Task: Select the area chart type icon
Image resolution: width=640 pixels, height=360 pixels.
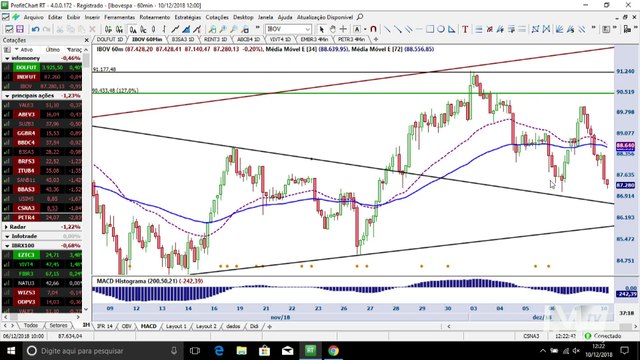Action: [x=186, y=29]
